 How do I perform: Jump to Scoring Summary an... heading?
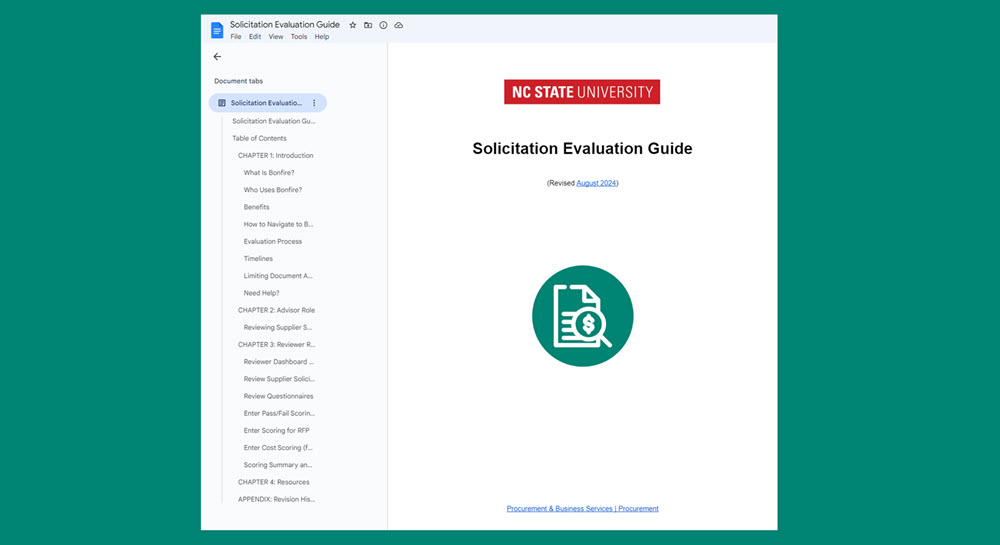[x=277, y=465]
